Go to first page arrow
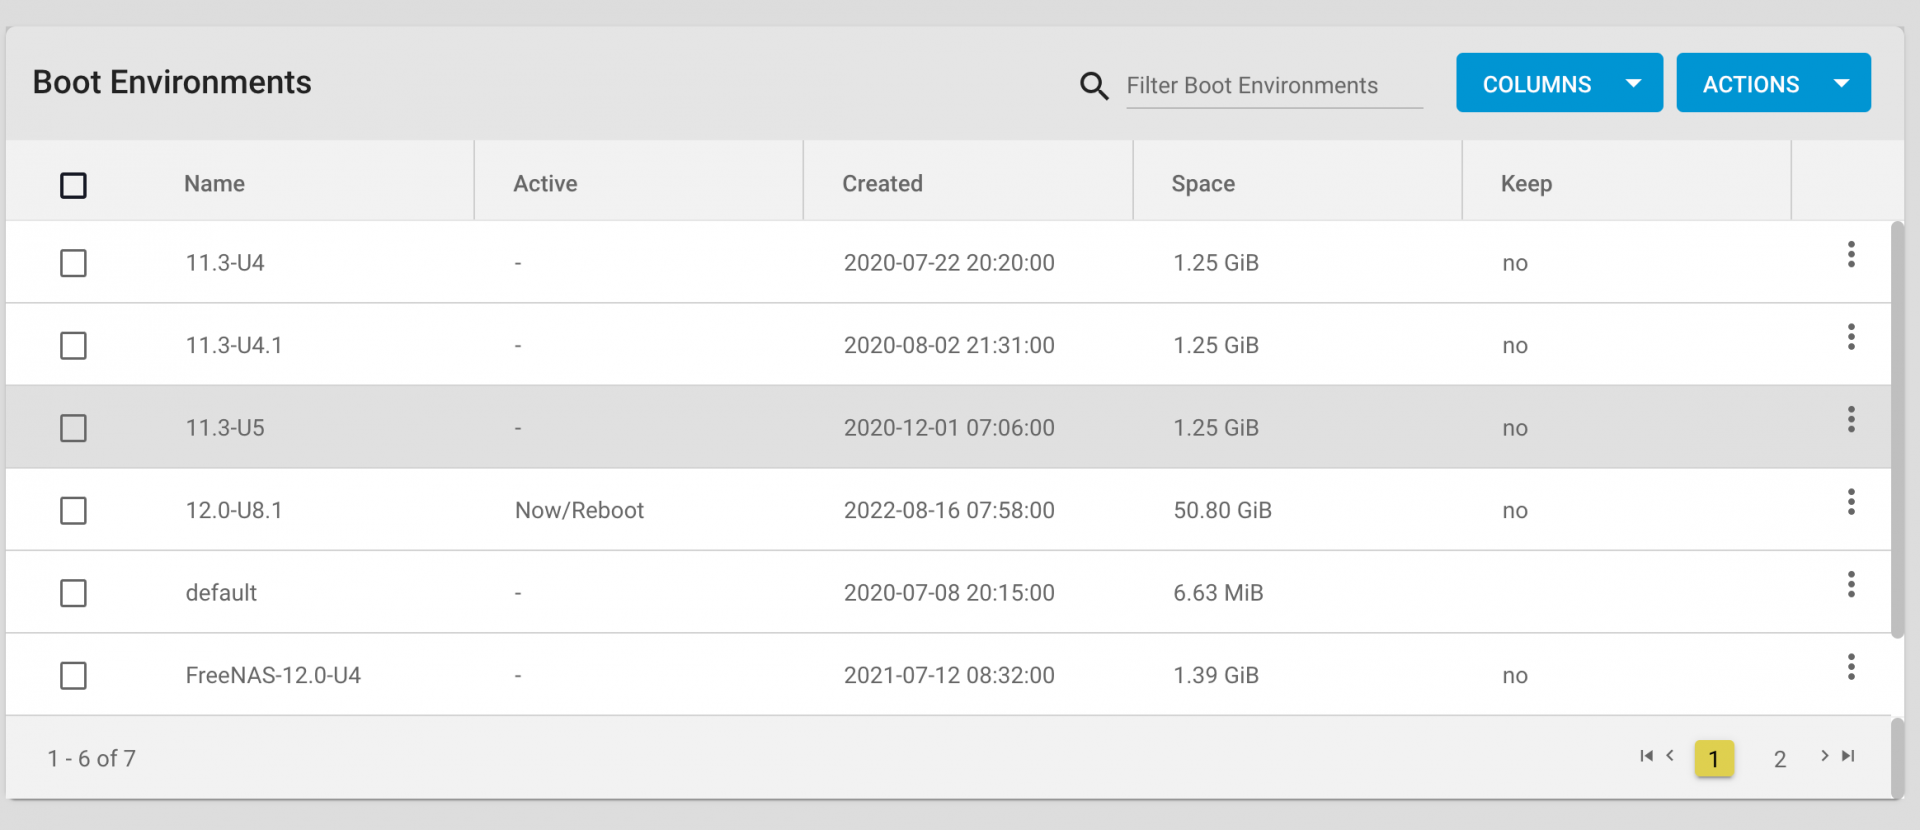1920x830 pixels. coord(1646,756)
